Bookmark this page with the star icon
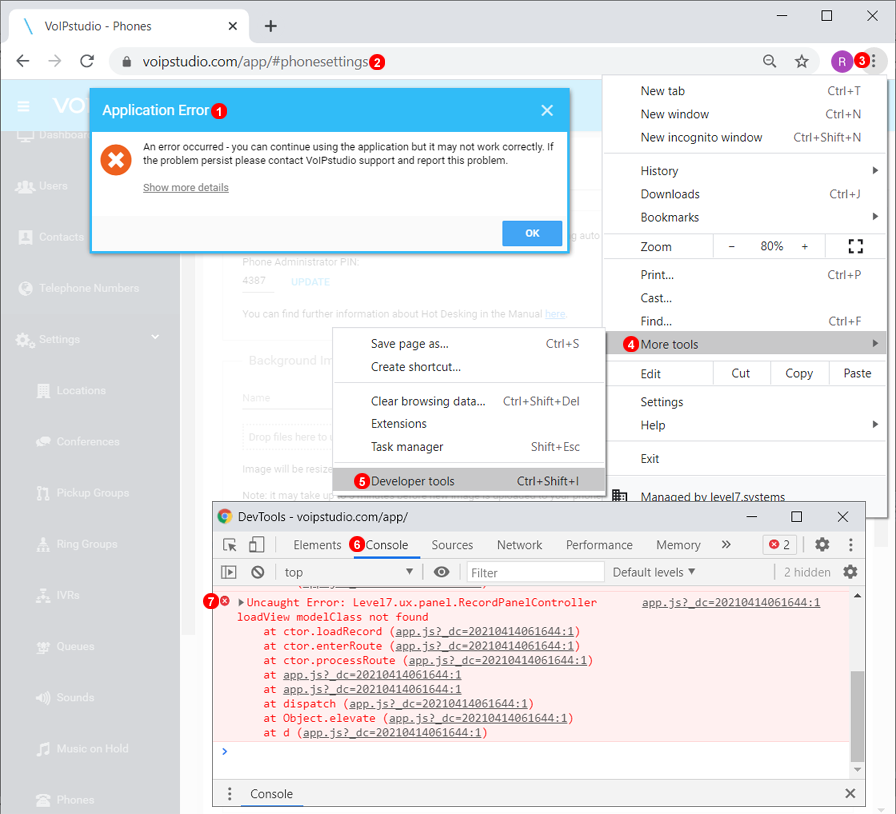896x814 pixels. coord(802,61)
